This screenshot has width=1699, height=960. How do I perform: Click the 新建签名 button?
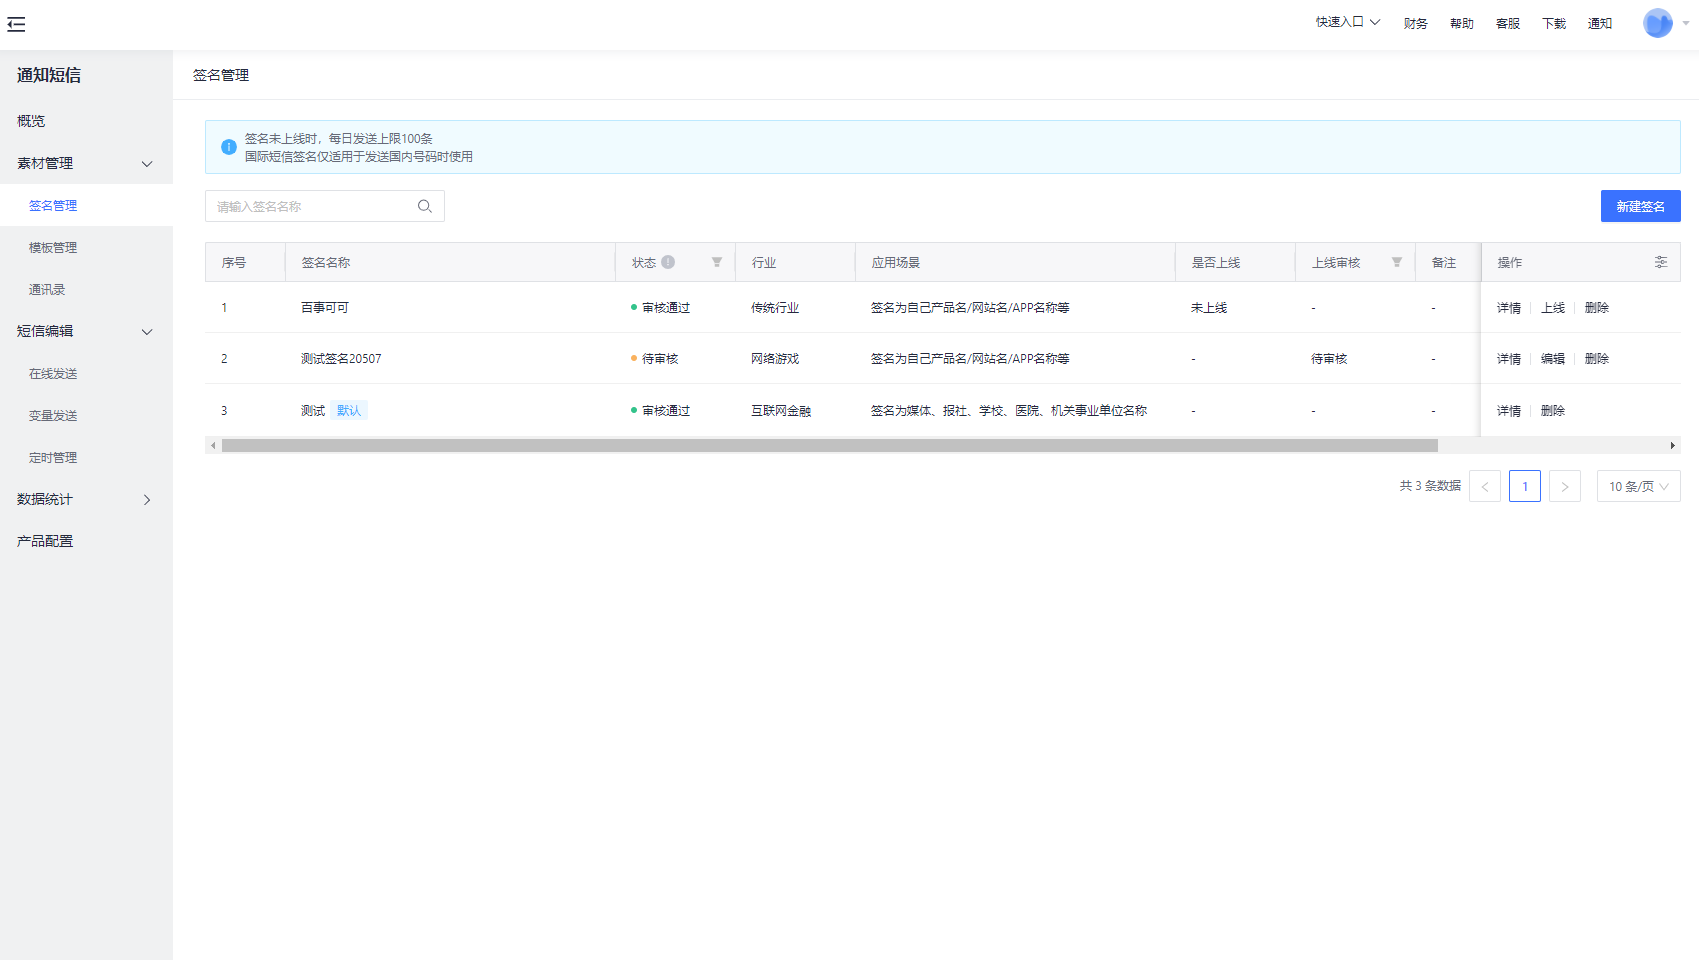click(1640, 206)
